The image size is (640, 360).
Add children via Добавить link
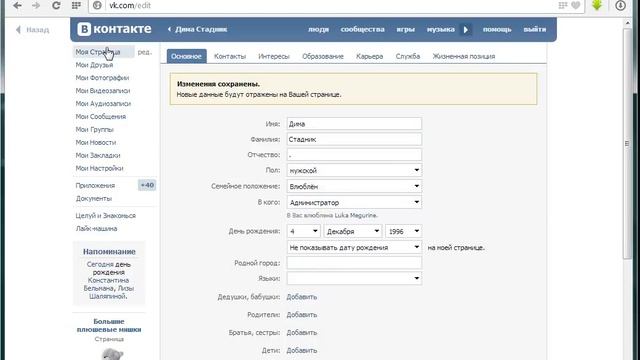pyautogui.click(x=302, y=351)
